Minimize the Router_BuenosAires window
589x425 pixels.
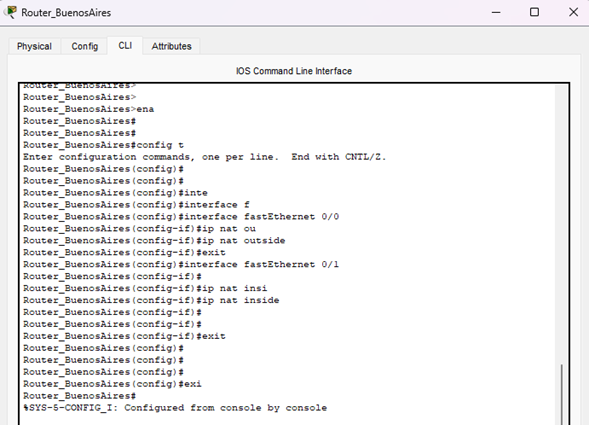[x=496, y=12]
